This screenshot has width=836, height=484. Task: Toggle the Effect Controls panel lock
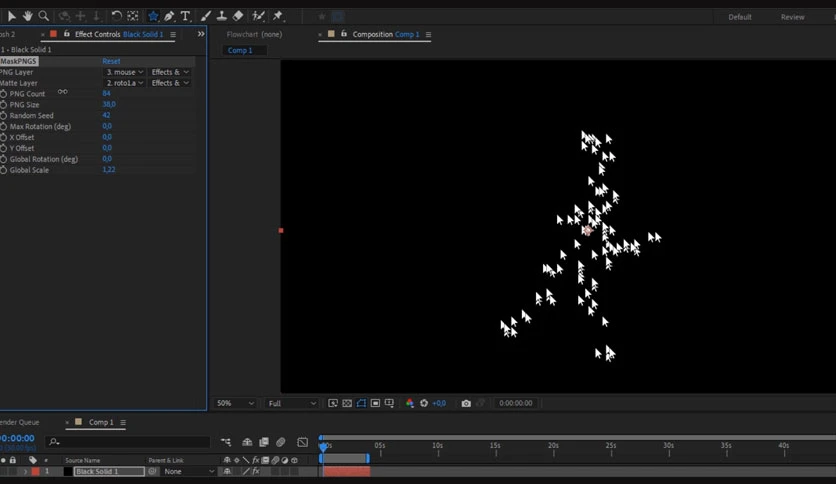click(x=67, y=34)
